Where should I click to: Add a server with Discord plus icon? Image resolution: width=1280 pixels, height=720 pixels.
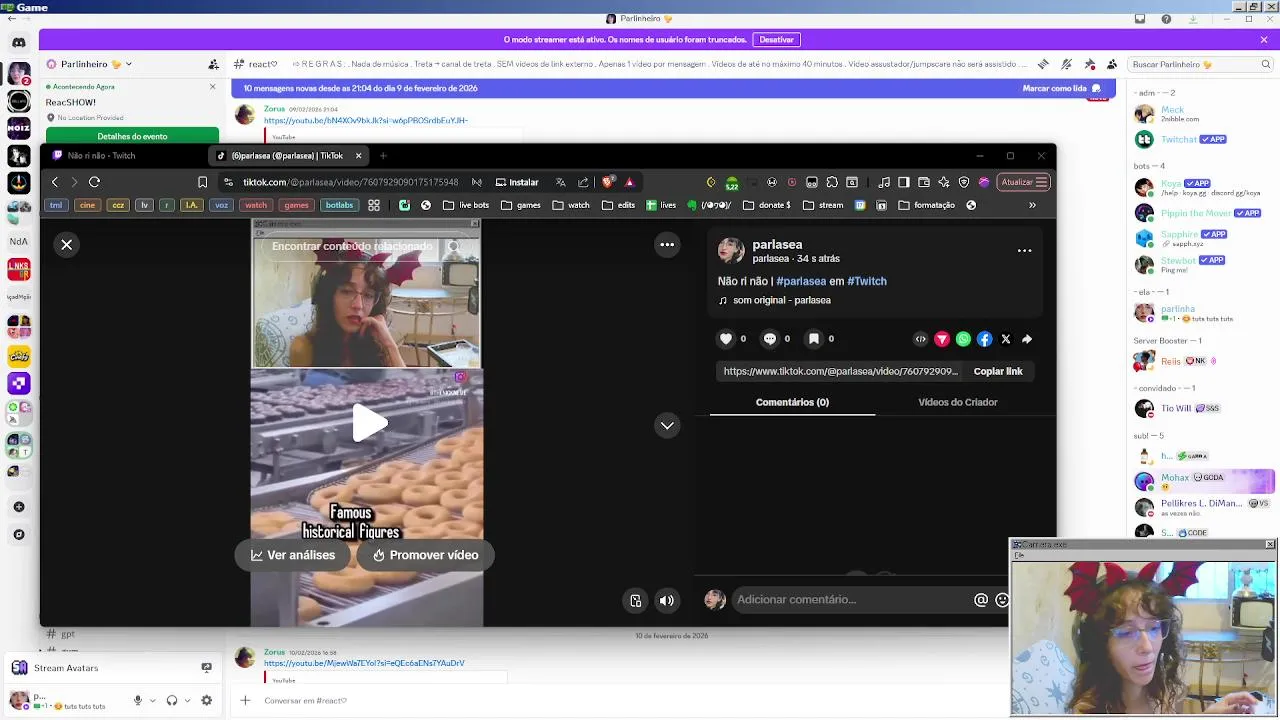(x=18, y=507)
